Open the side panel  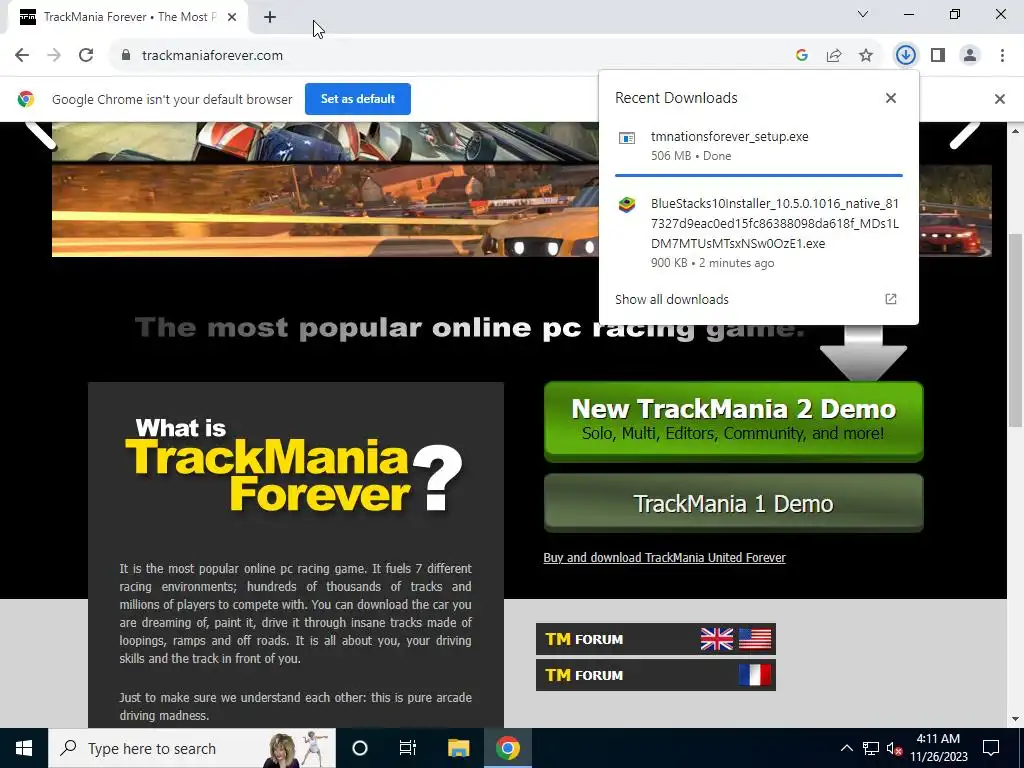(938, 55)
